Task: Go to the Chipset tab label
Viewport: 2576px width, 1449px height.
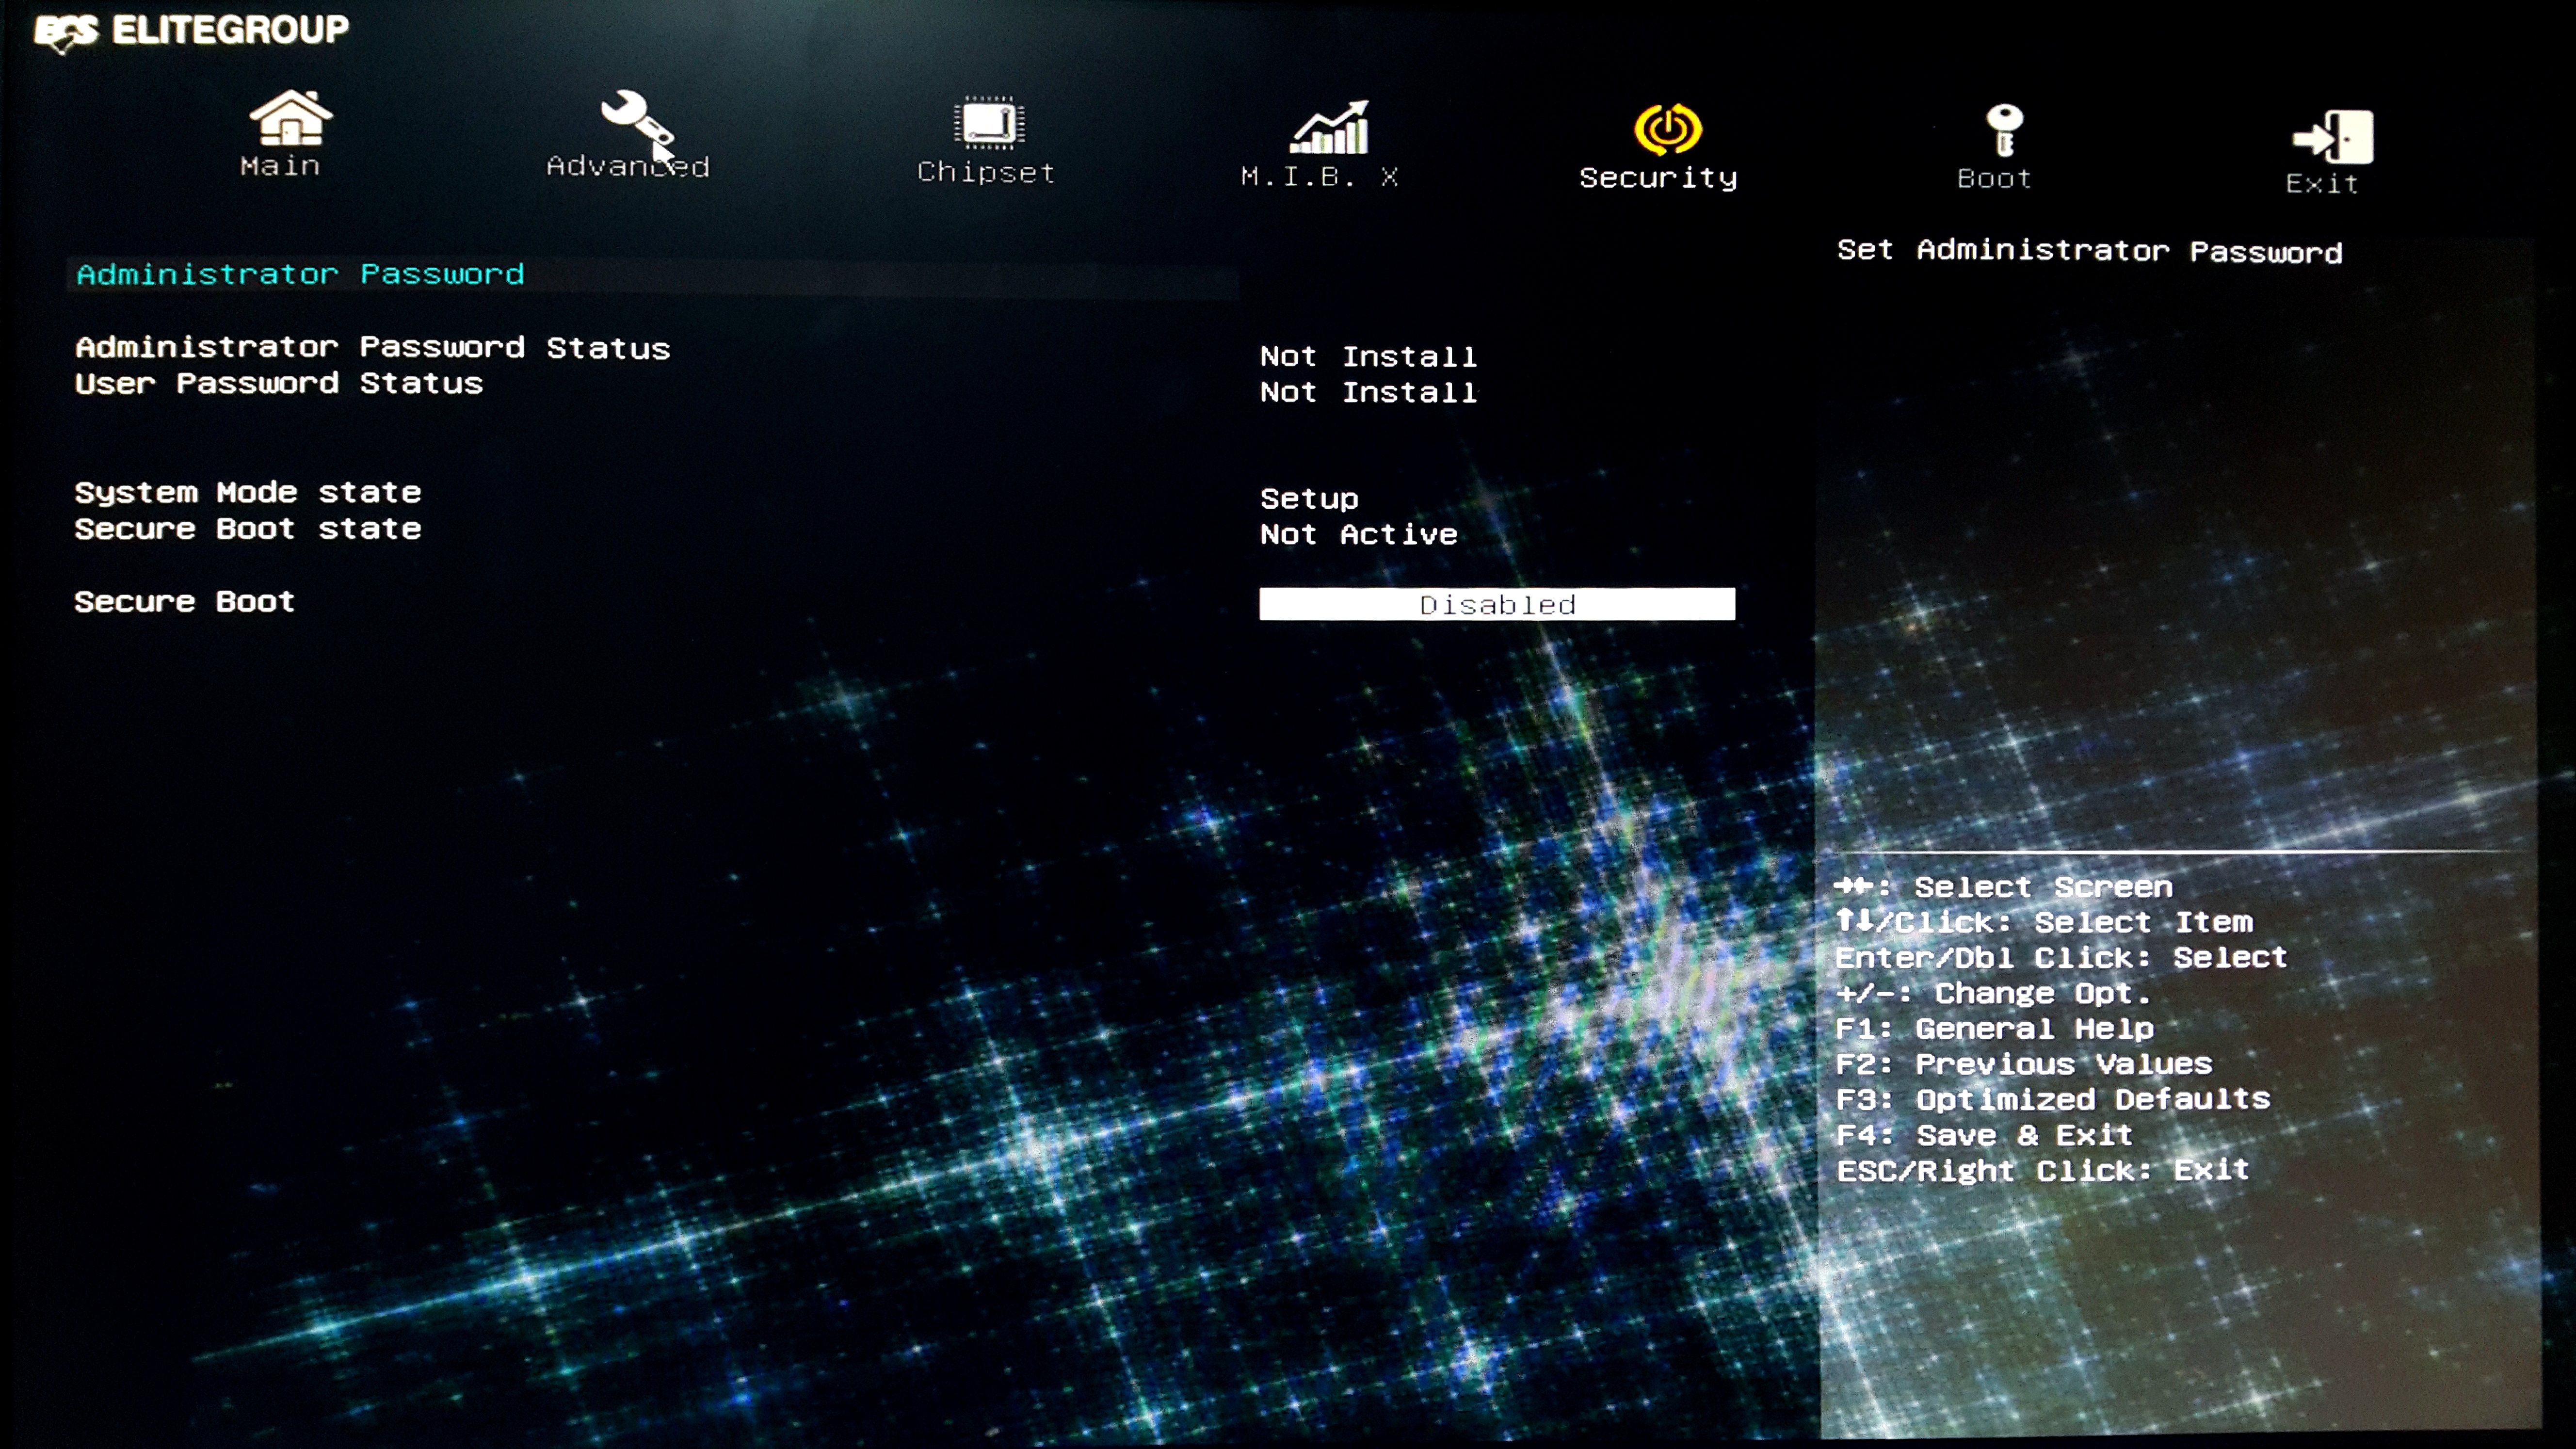Action: (986, 172)
